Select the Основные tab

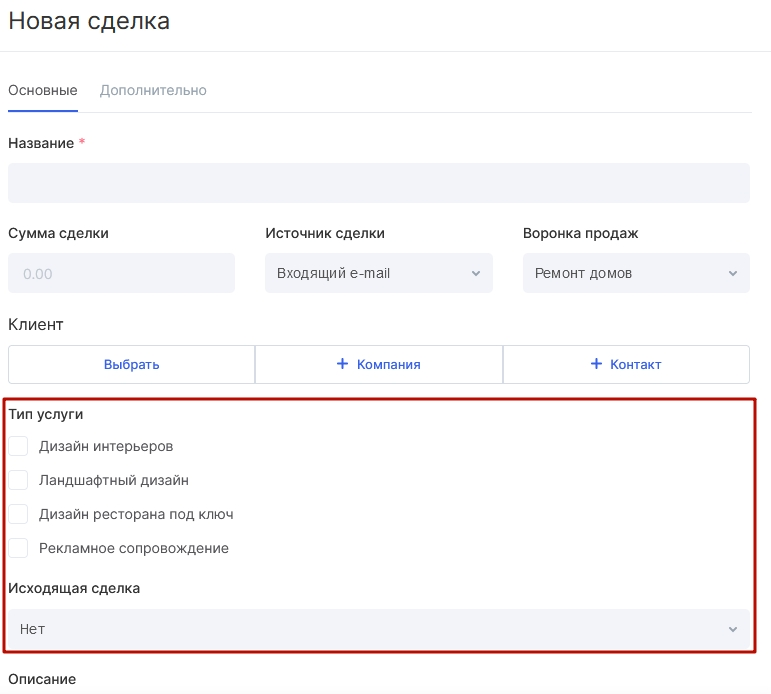[43, 91]
